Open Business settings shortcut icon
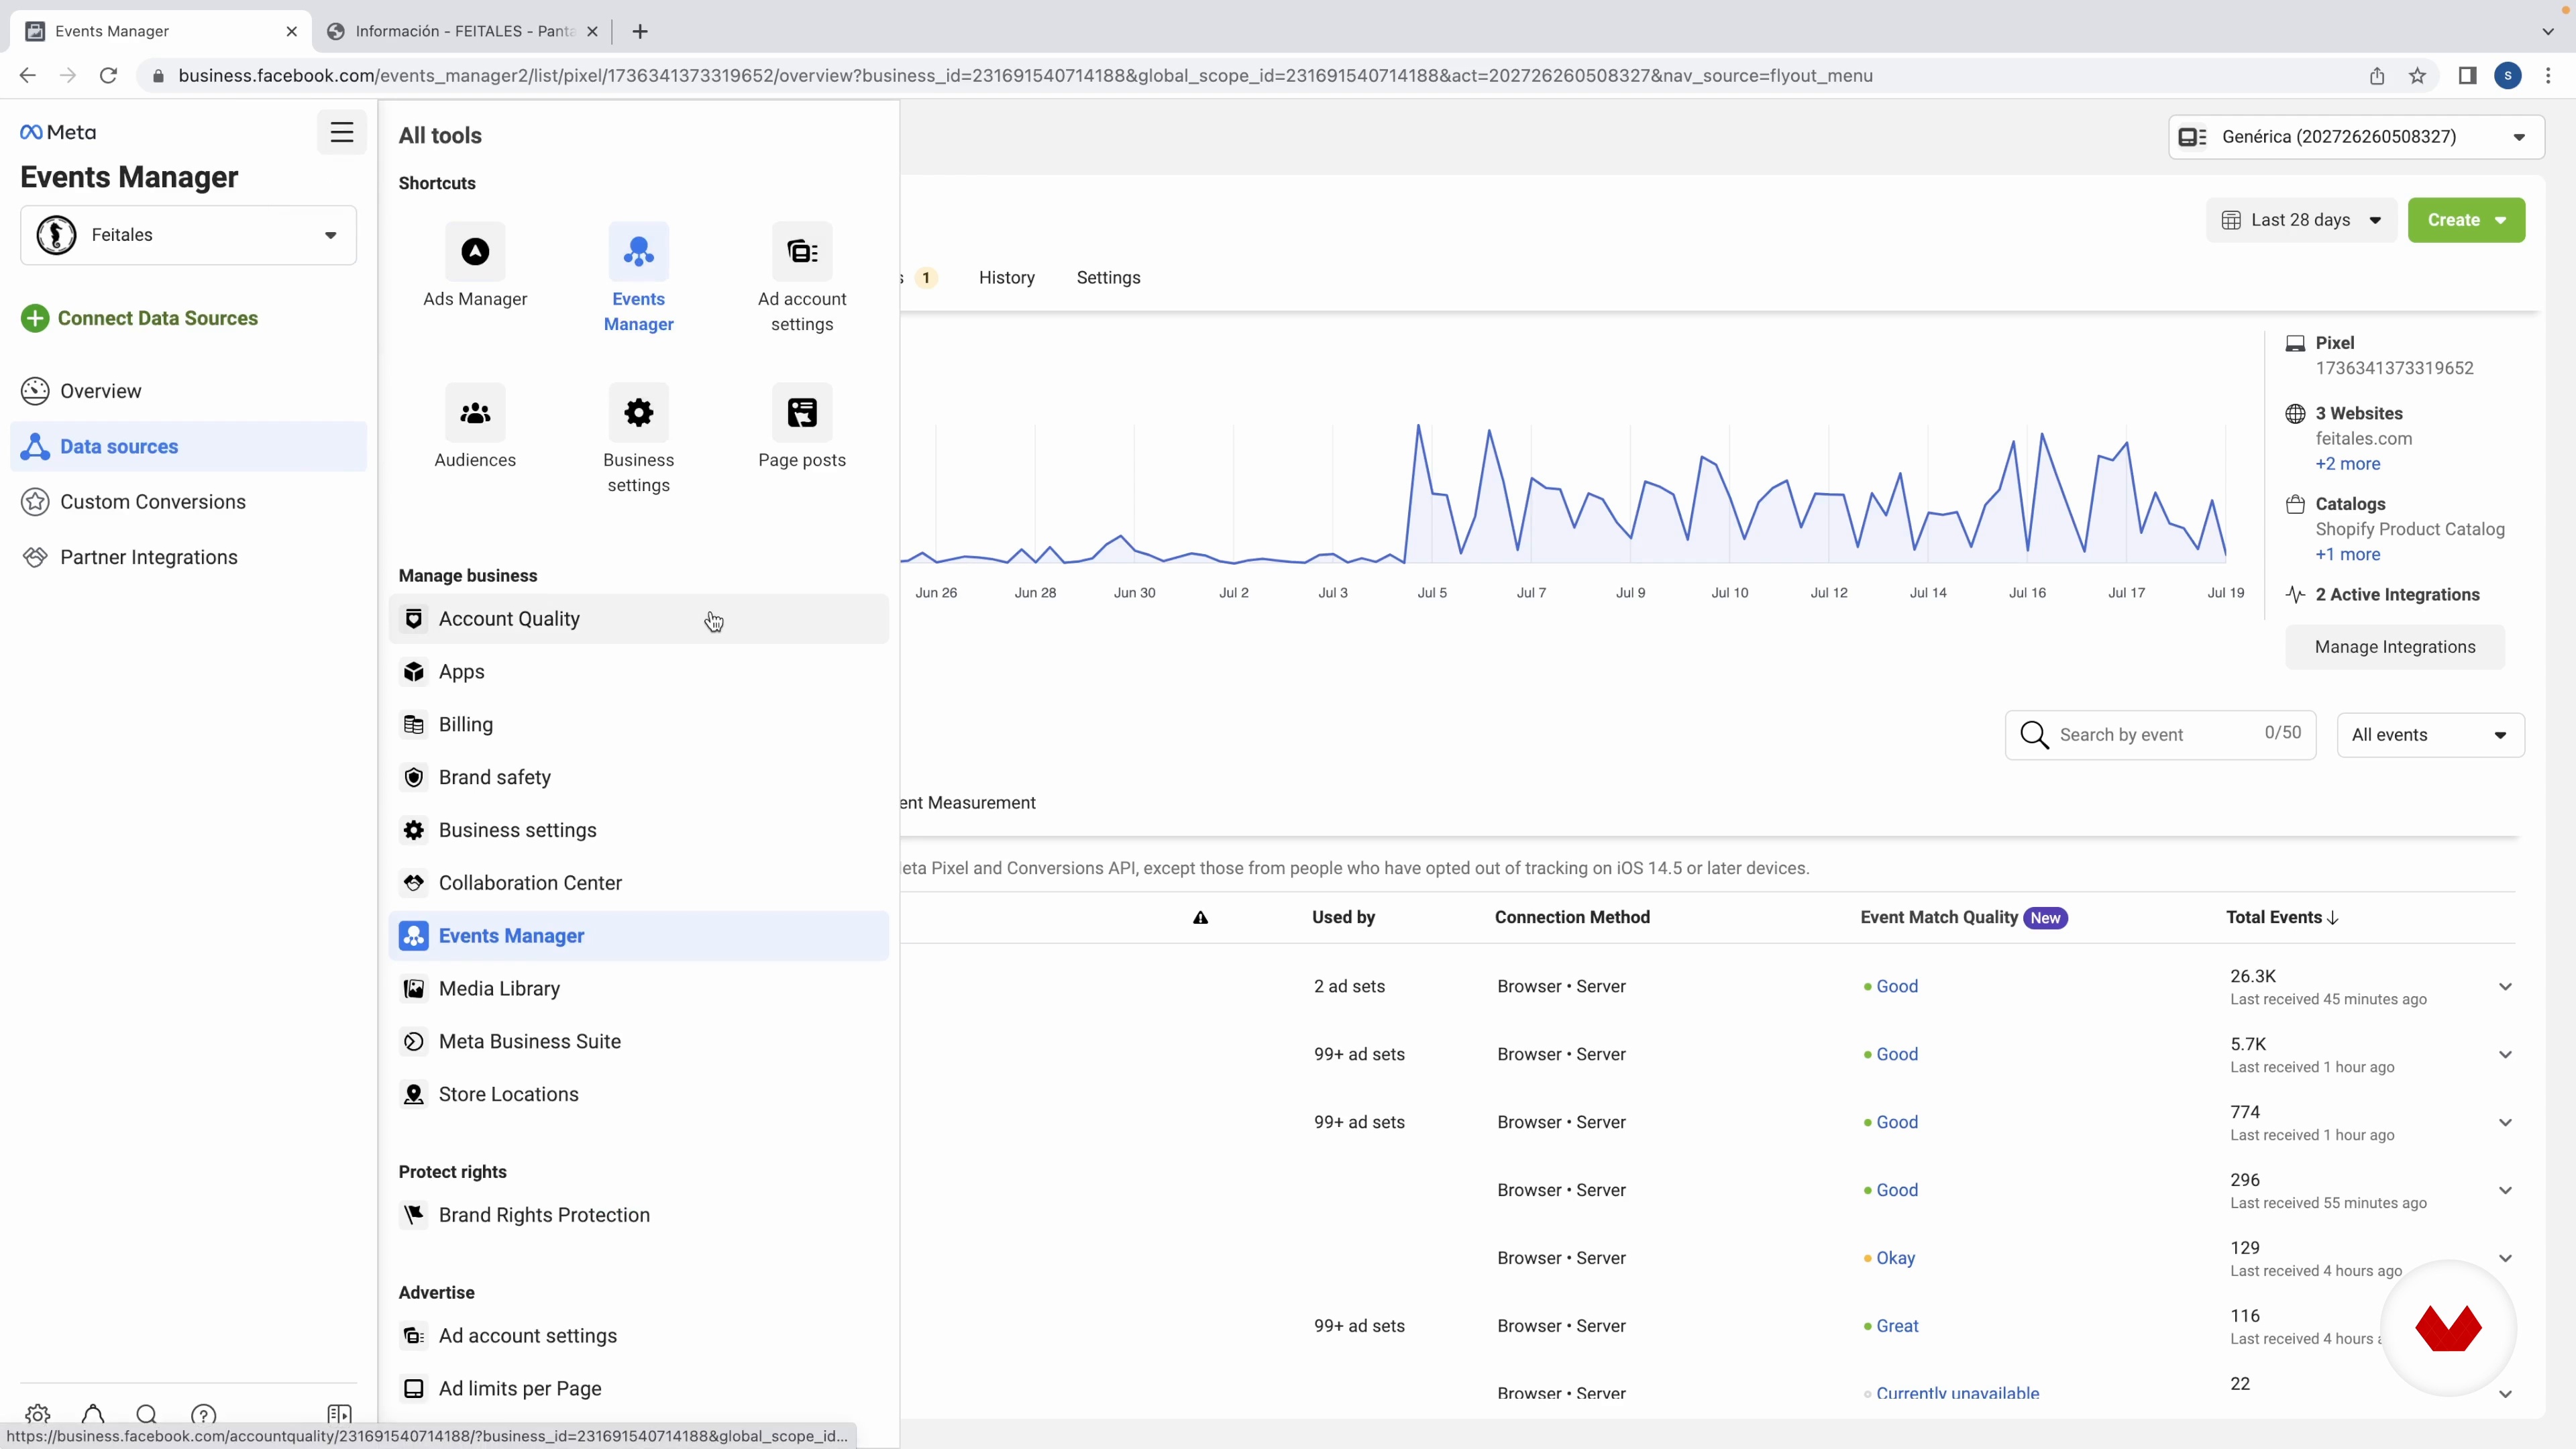This screenshot has height=1449, width=2576. tap(638, 413)
